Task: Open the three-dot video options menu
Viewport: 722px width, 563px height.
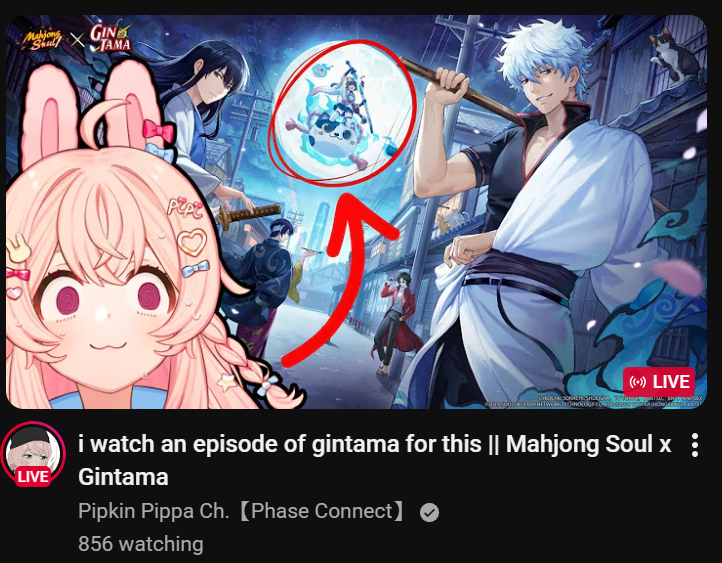Action: tap(695, 445)
